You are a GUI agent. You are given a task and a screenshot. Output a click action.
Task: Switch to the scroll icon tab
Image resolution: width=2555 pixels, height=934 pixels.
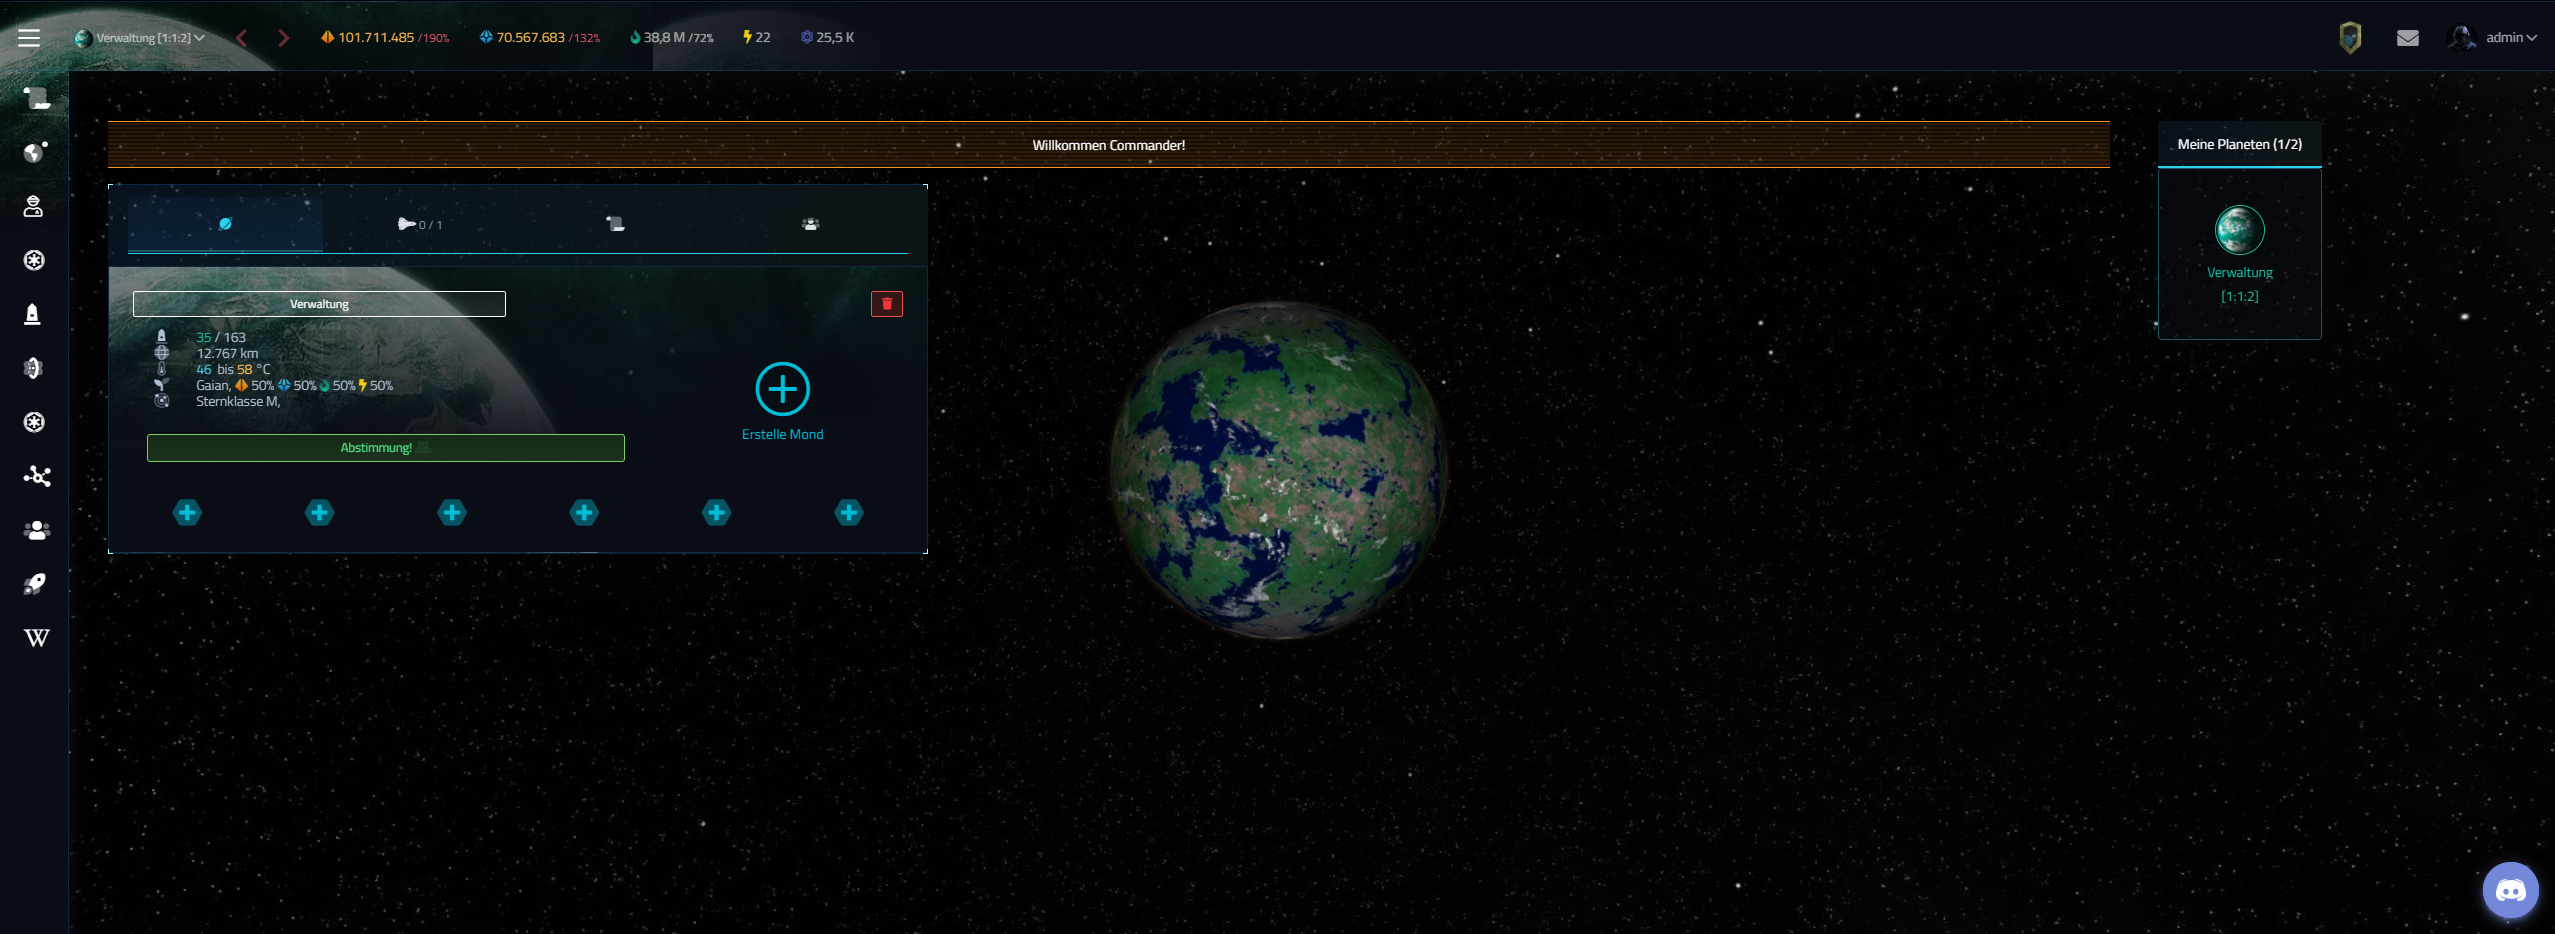(615, 224)
